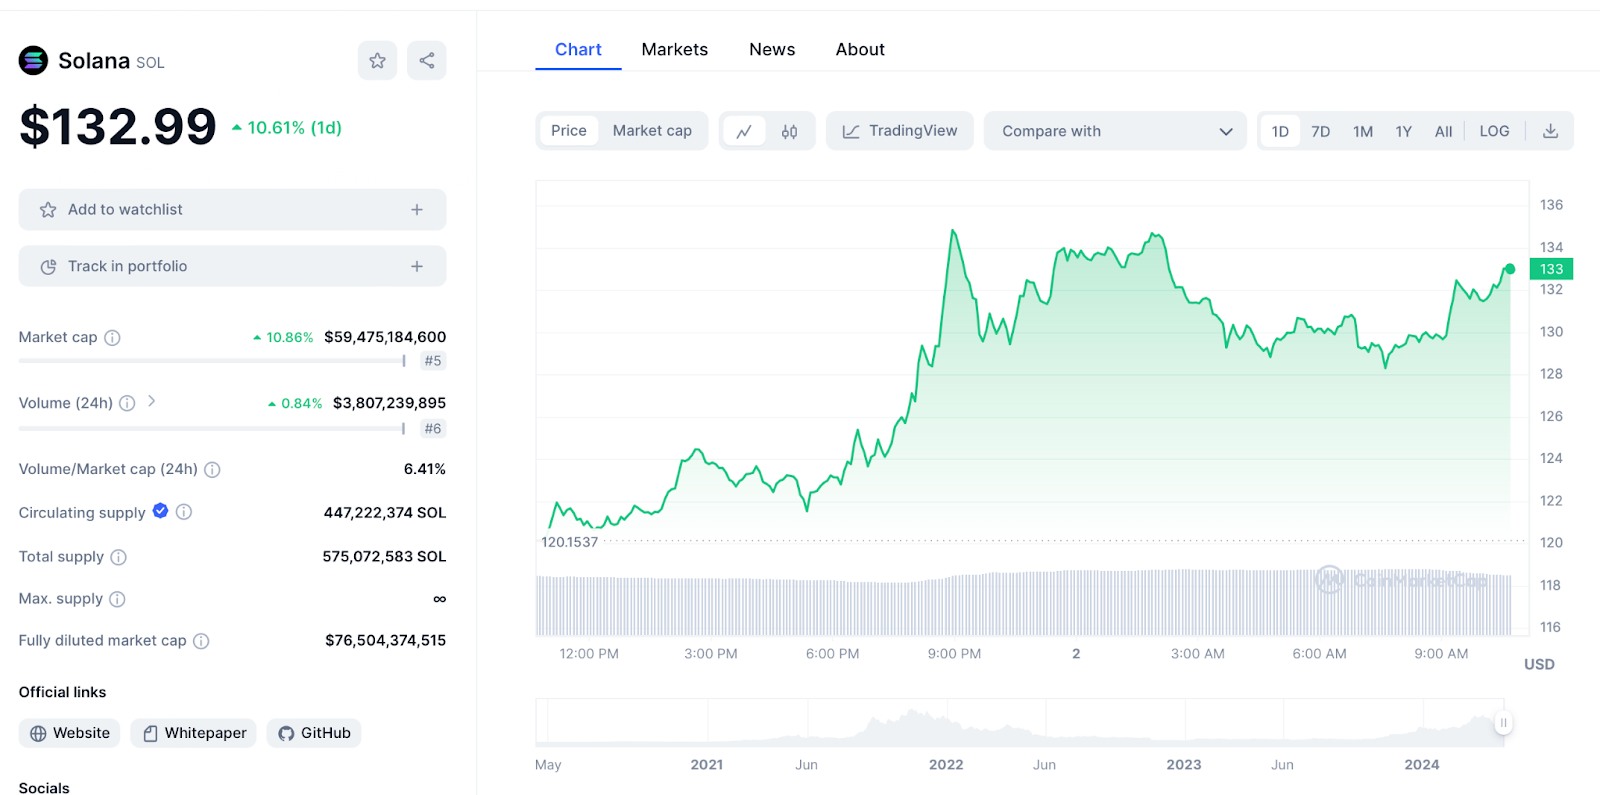1600x795 pixels.
Task: Show info tooltip for Volume (24h)
Action: tap(127, 403)
